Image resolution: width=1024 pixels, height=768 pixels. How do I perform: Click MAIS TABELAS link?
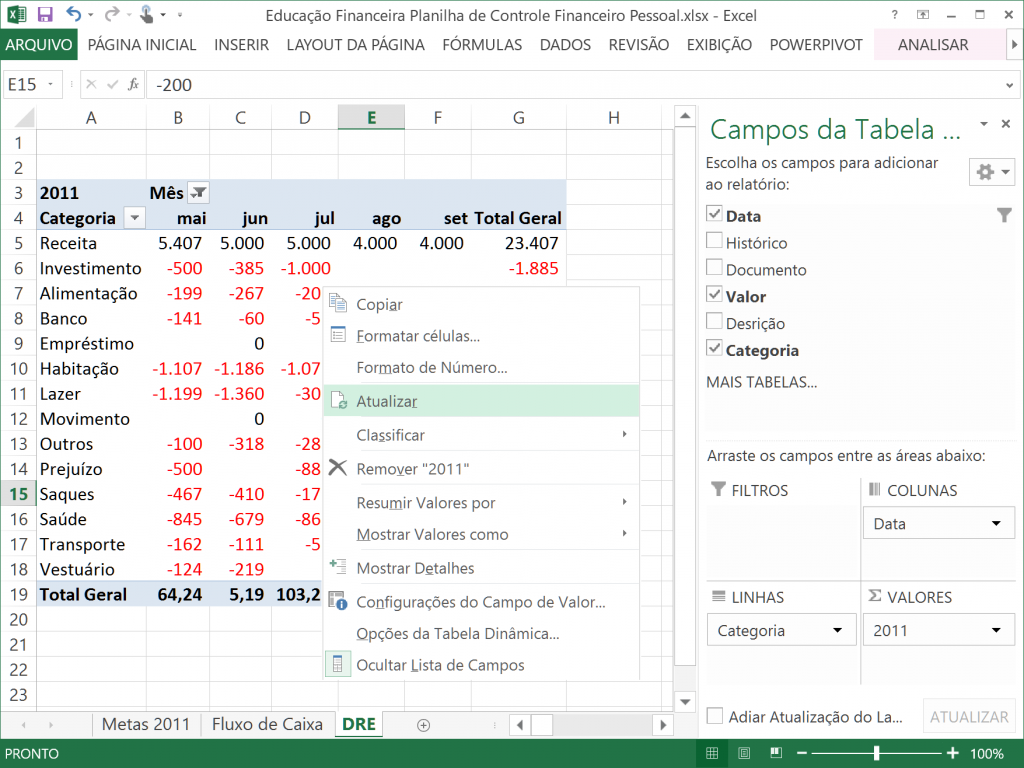point(761,382)
